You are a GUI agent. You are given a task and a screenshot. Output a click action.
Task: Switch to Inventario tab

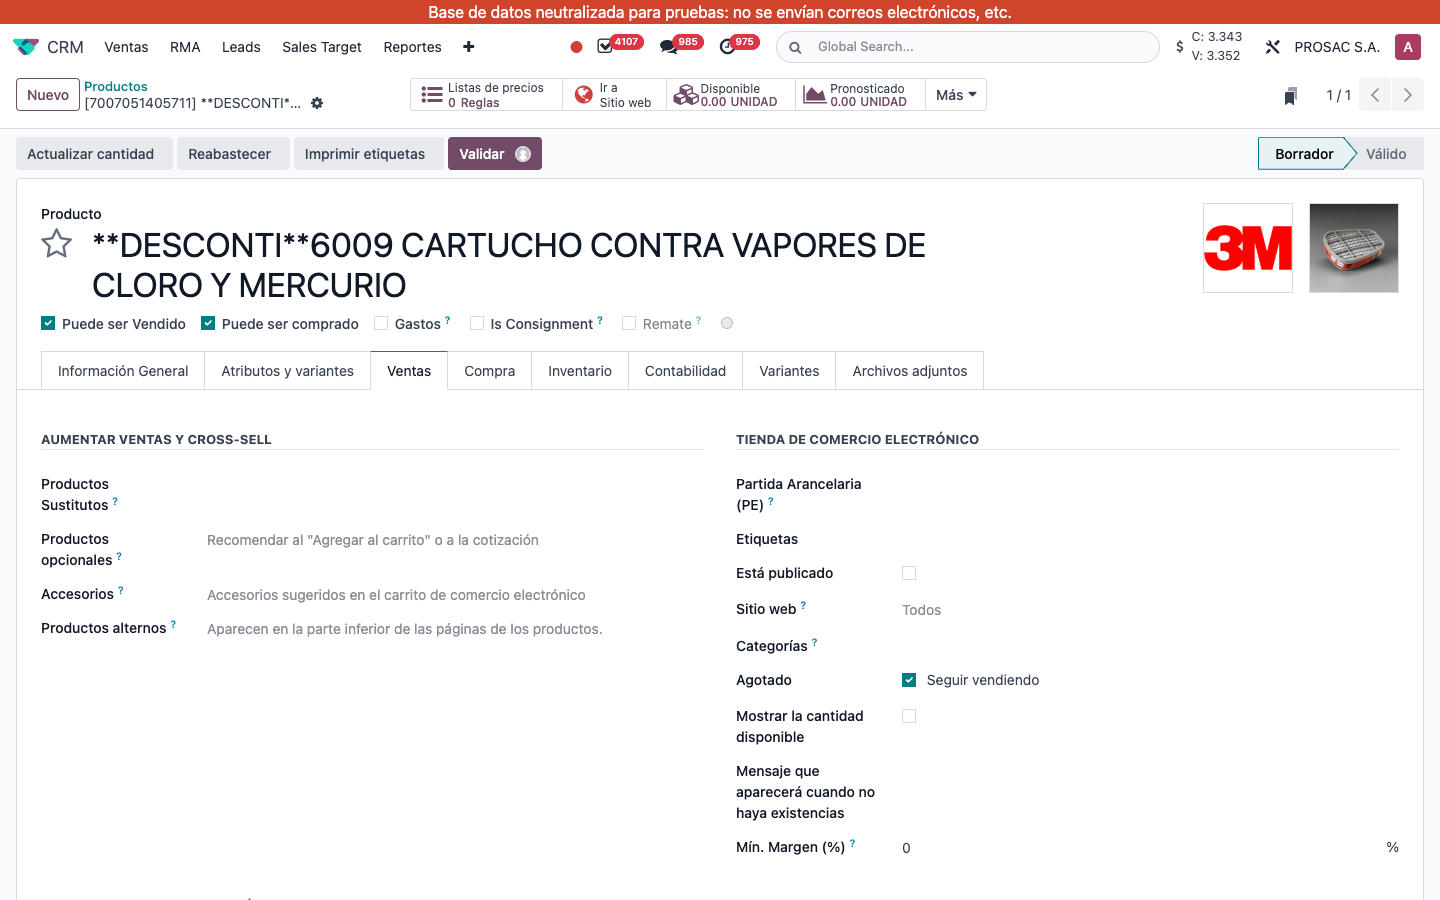tap(580, 371)
